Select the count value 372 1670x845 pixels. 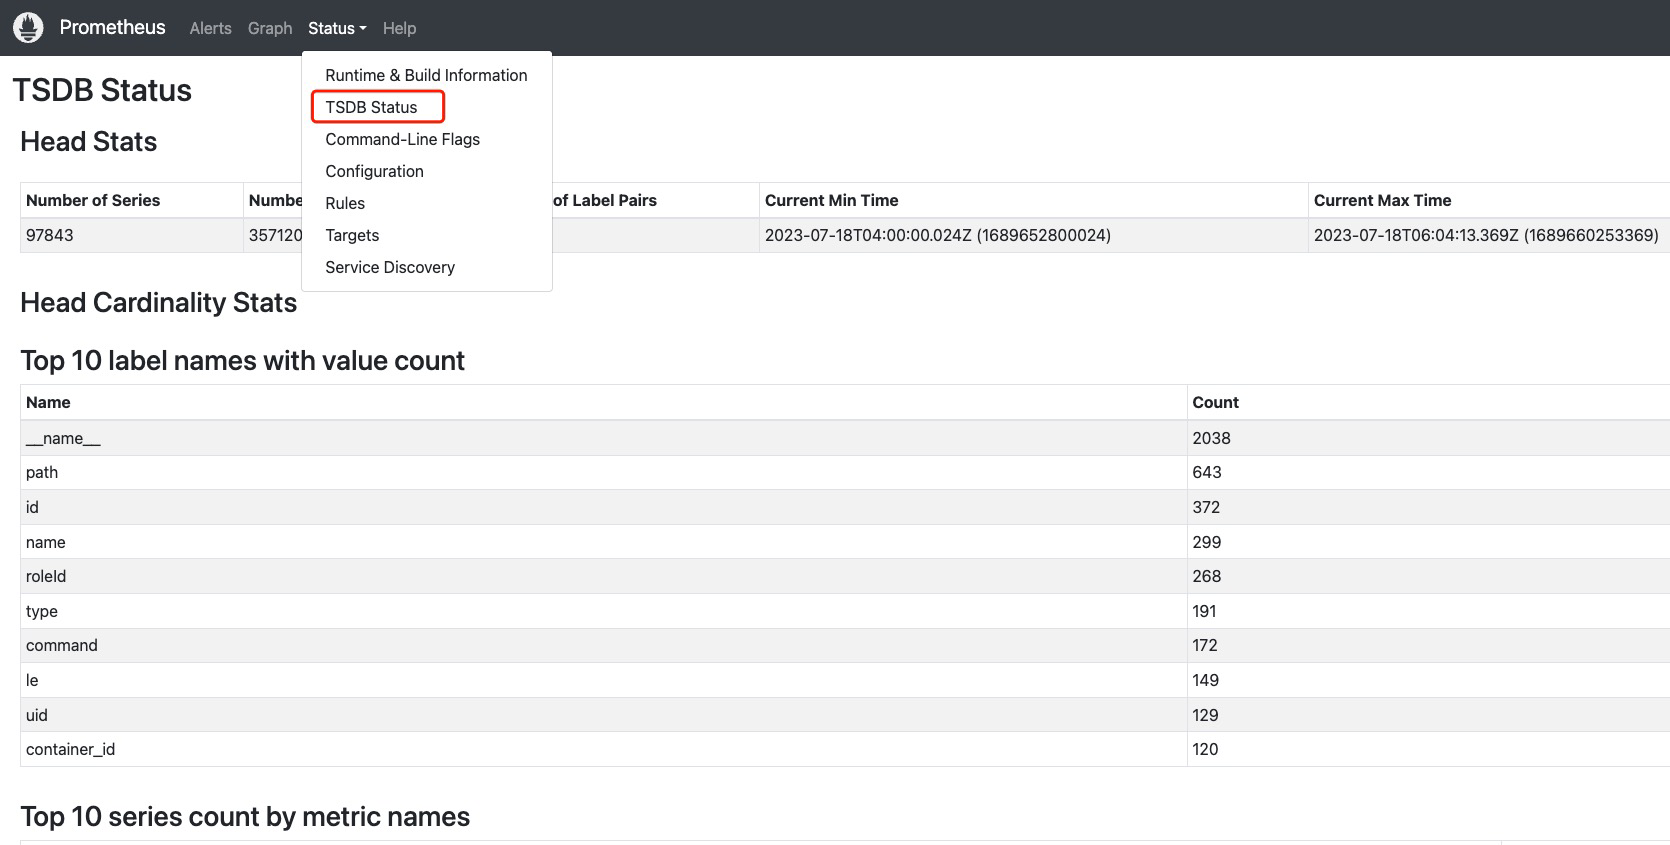tap(1206, 507)
